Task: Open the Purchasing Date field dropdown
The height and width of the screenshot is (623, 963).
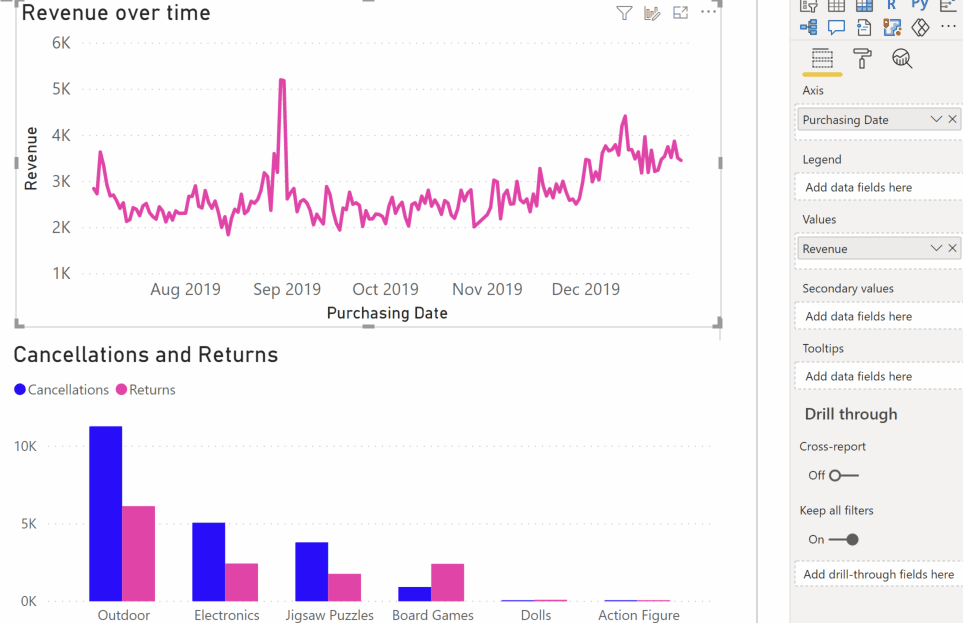Action: (935, 118)
